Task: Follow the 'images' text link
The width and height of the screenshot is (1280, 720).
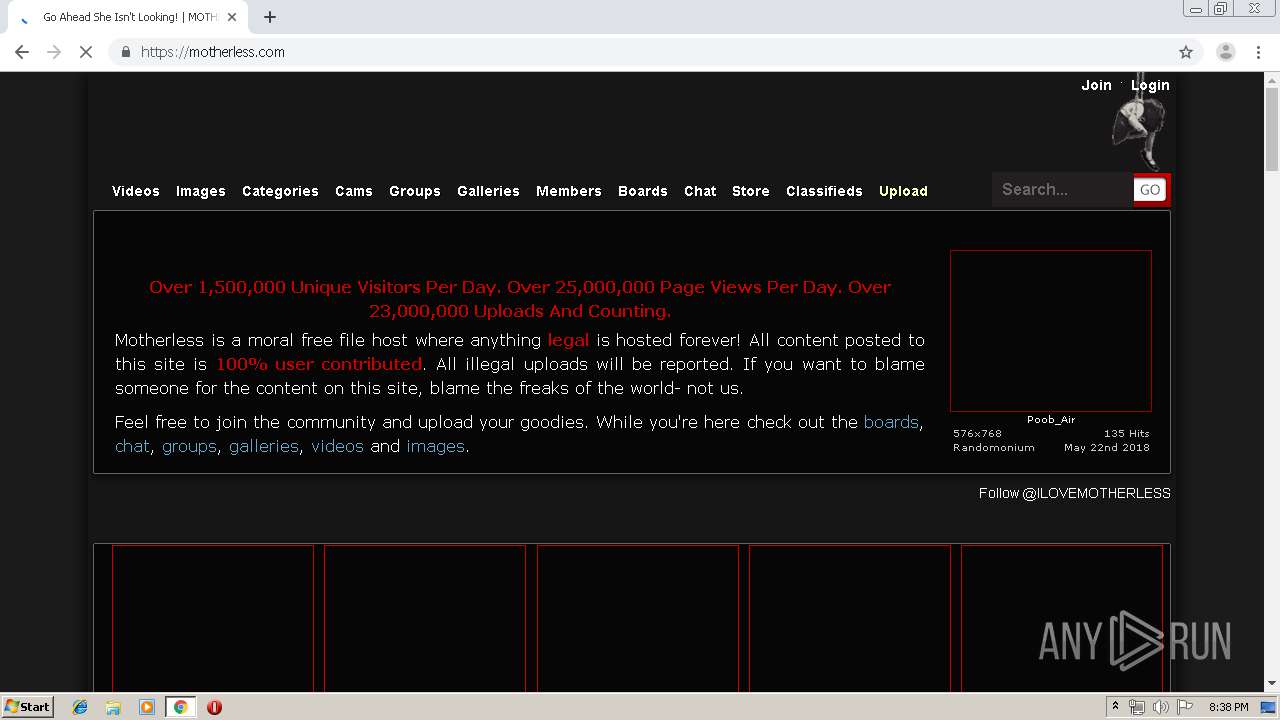Action: (x=435, y=446)
